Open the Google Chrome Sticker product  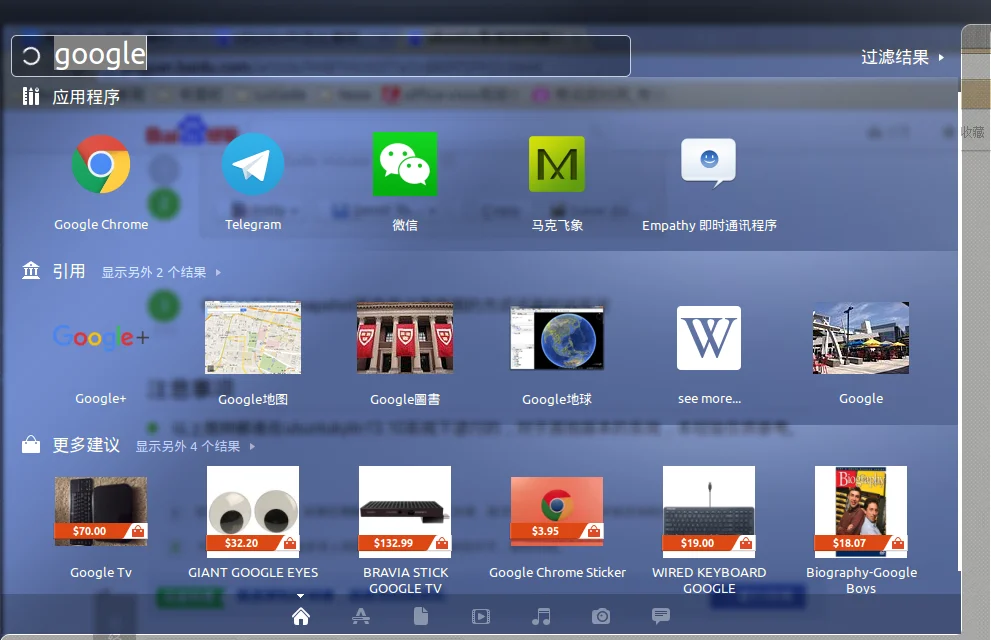(557, 511)
